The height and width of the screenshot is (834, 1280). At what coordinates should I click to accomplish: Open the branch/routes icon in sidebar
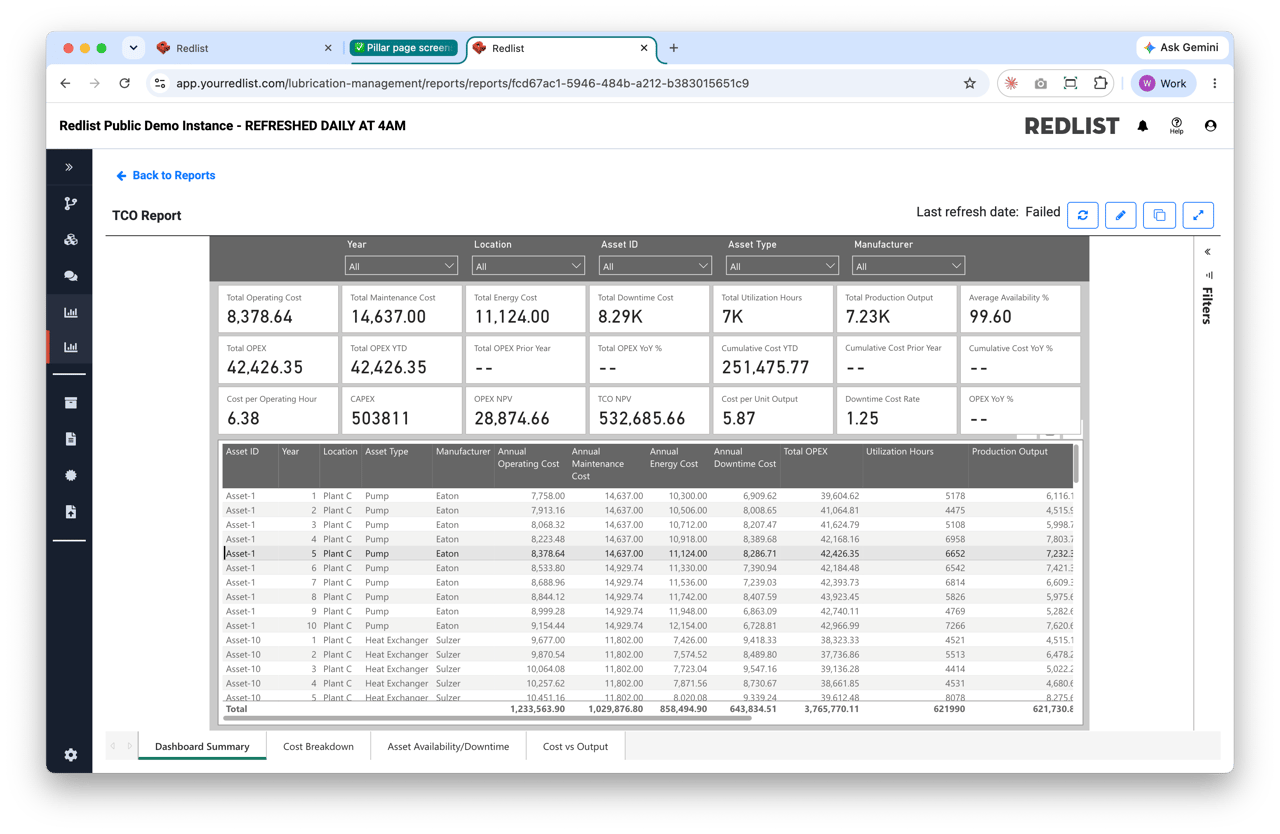70,203
